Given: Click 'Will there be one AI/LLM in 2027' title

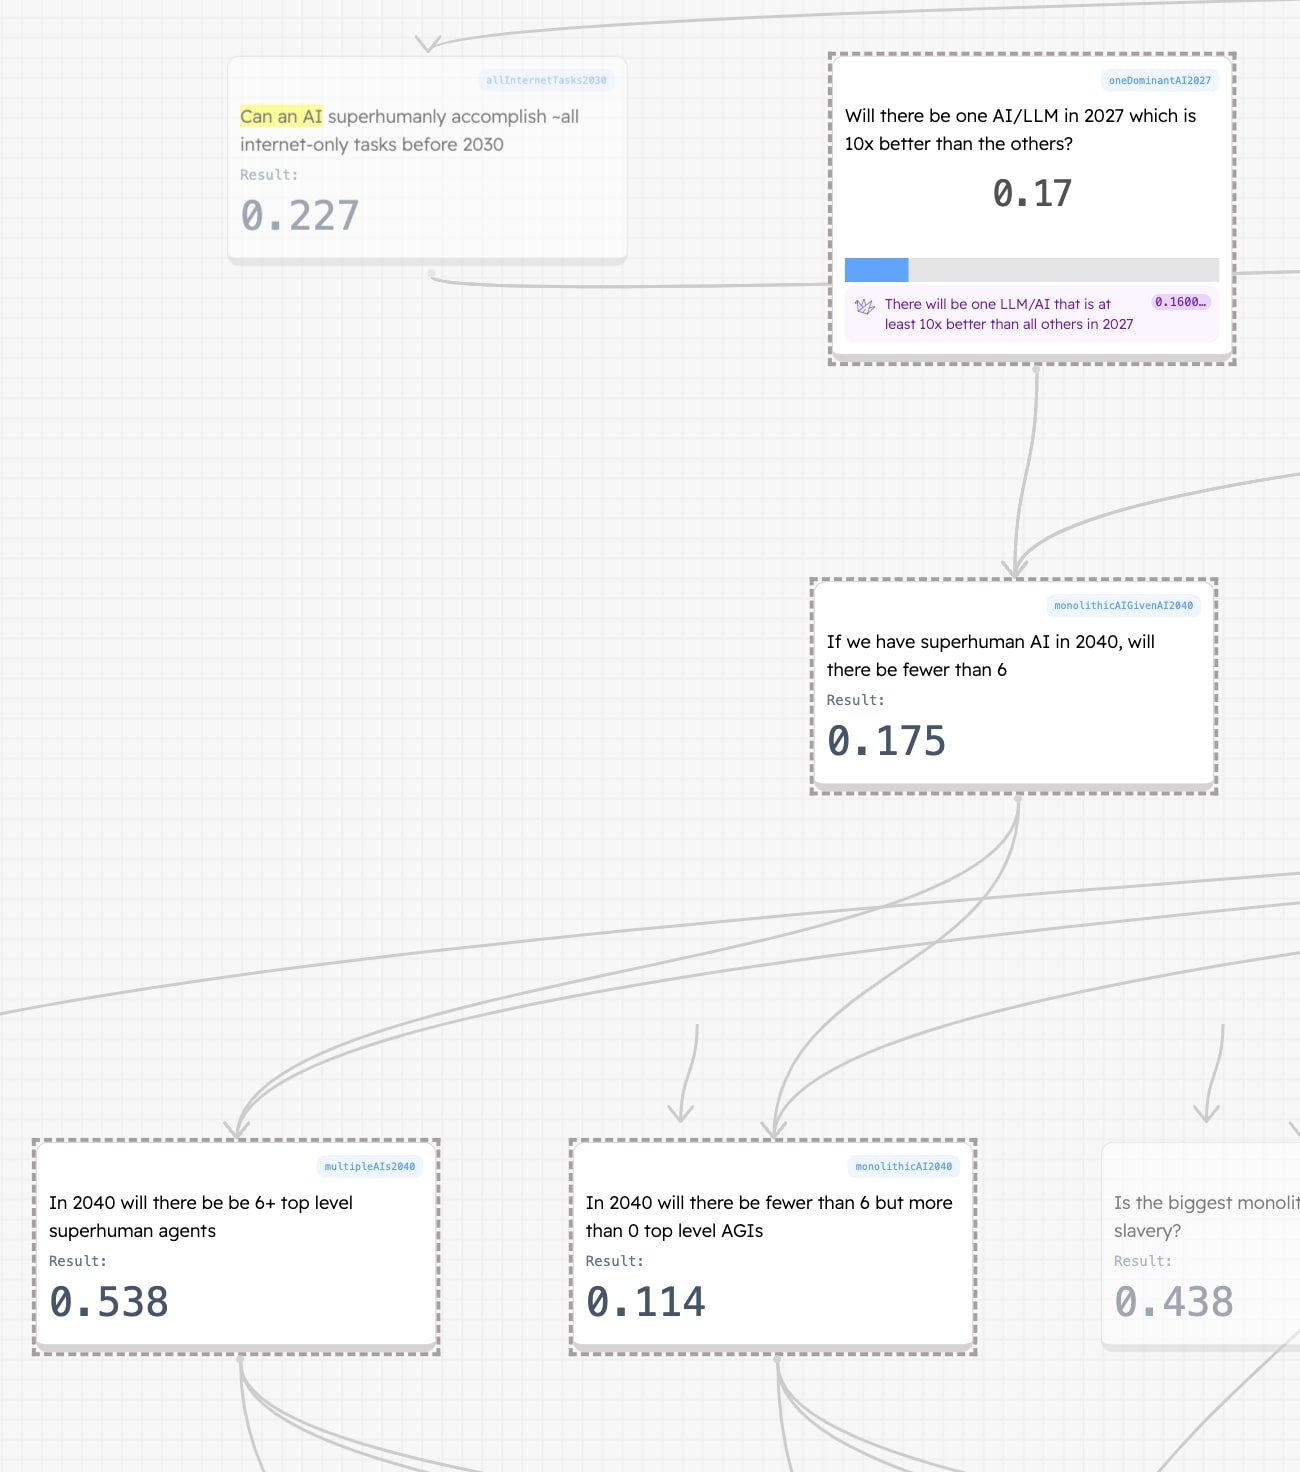Looking at the screenshot, I should click(1020, 130).
